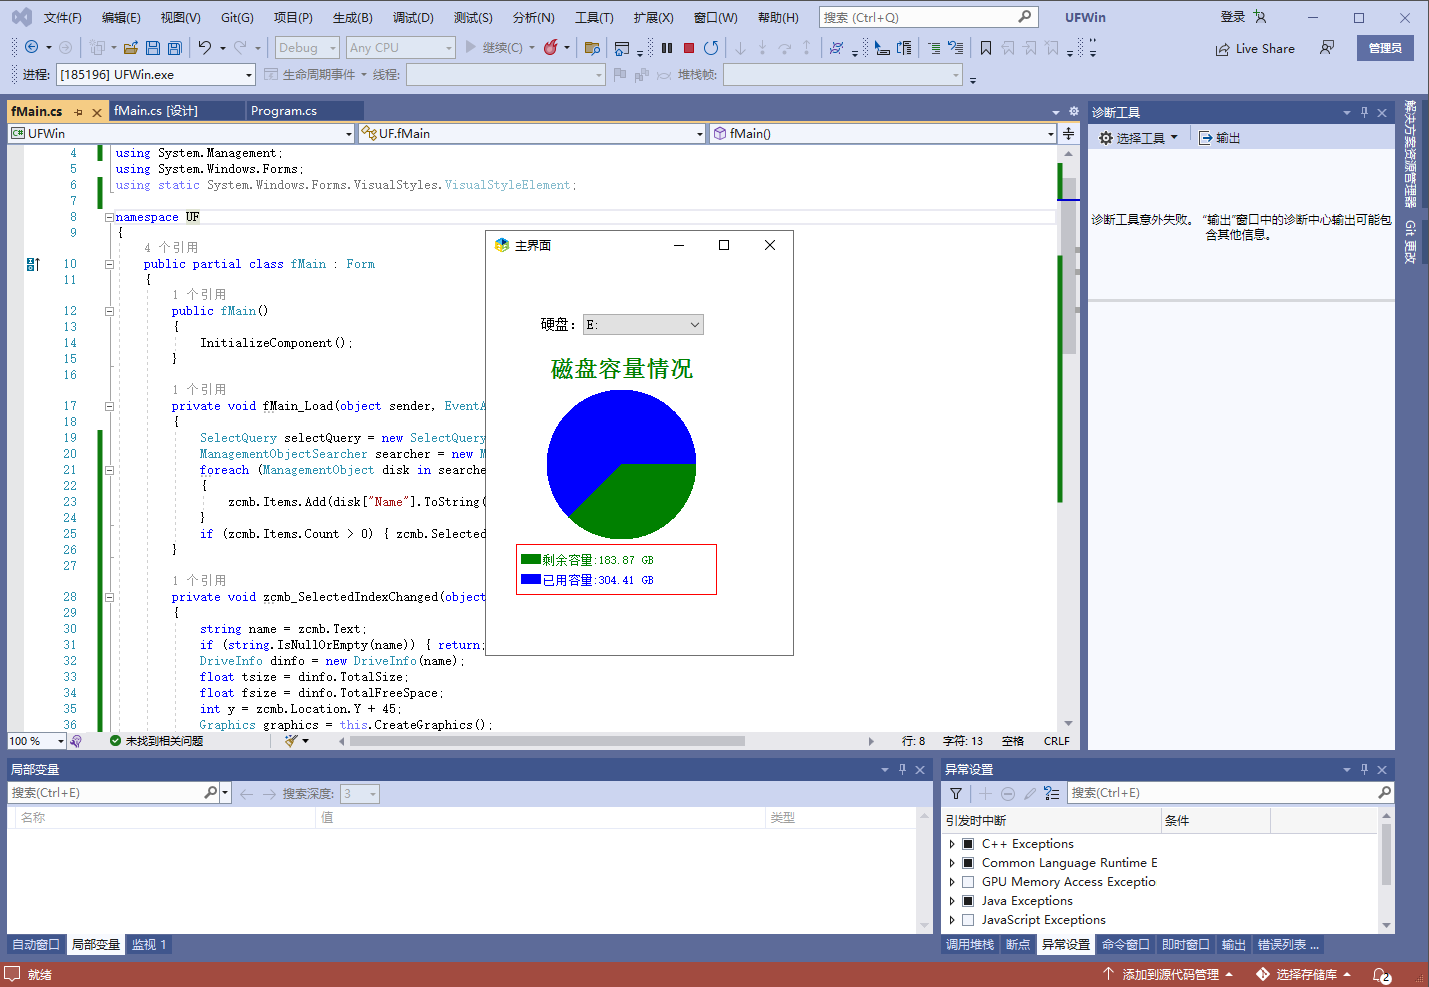Toggle C++ Exceptions checkbox
Image resolution: width=1429 pixels, height=987 pixels.
coord(968,844)
